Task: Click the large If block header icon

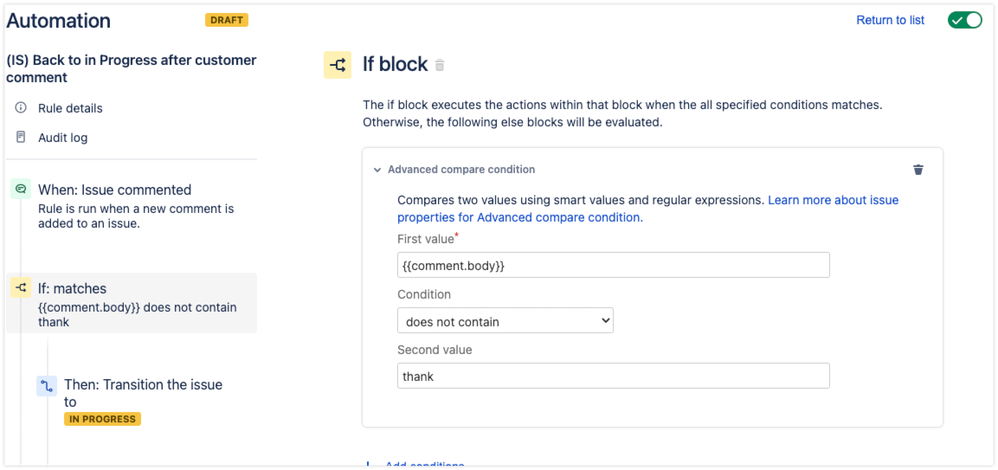Action: [337, 65]
